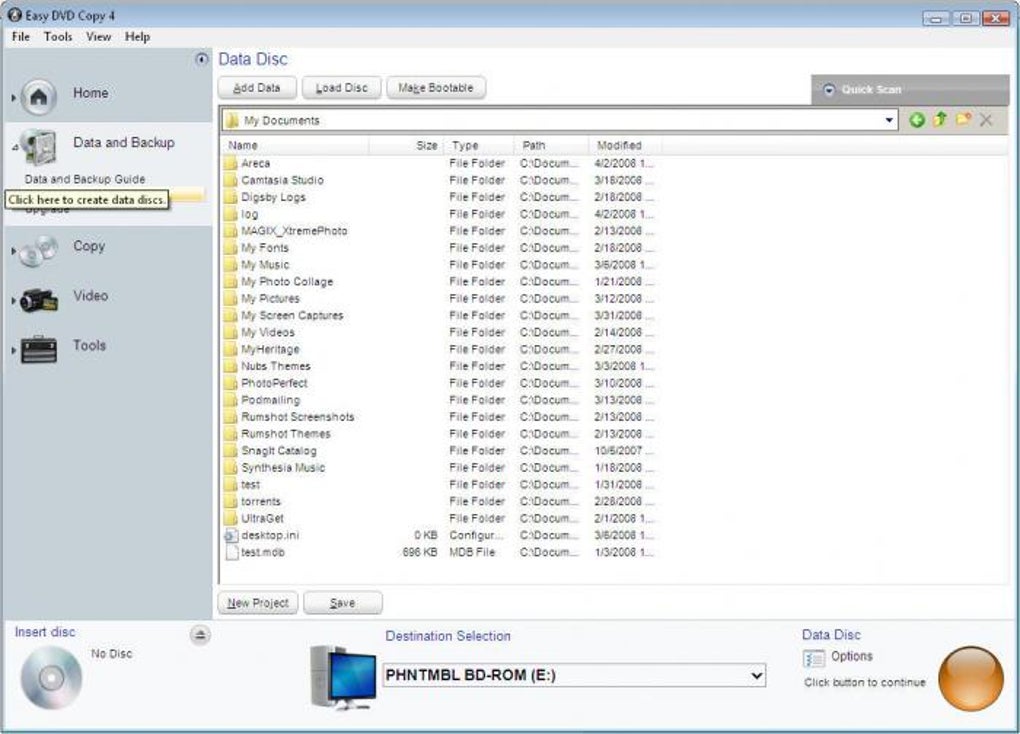Open the PHNTMBL BD-ROM destination dropdown
1020x734 pixels.
click(x=756, y=675)
